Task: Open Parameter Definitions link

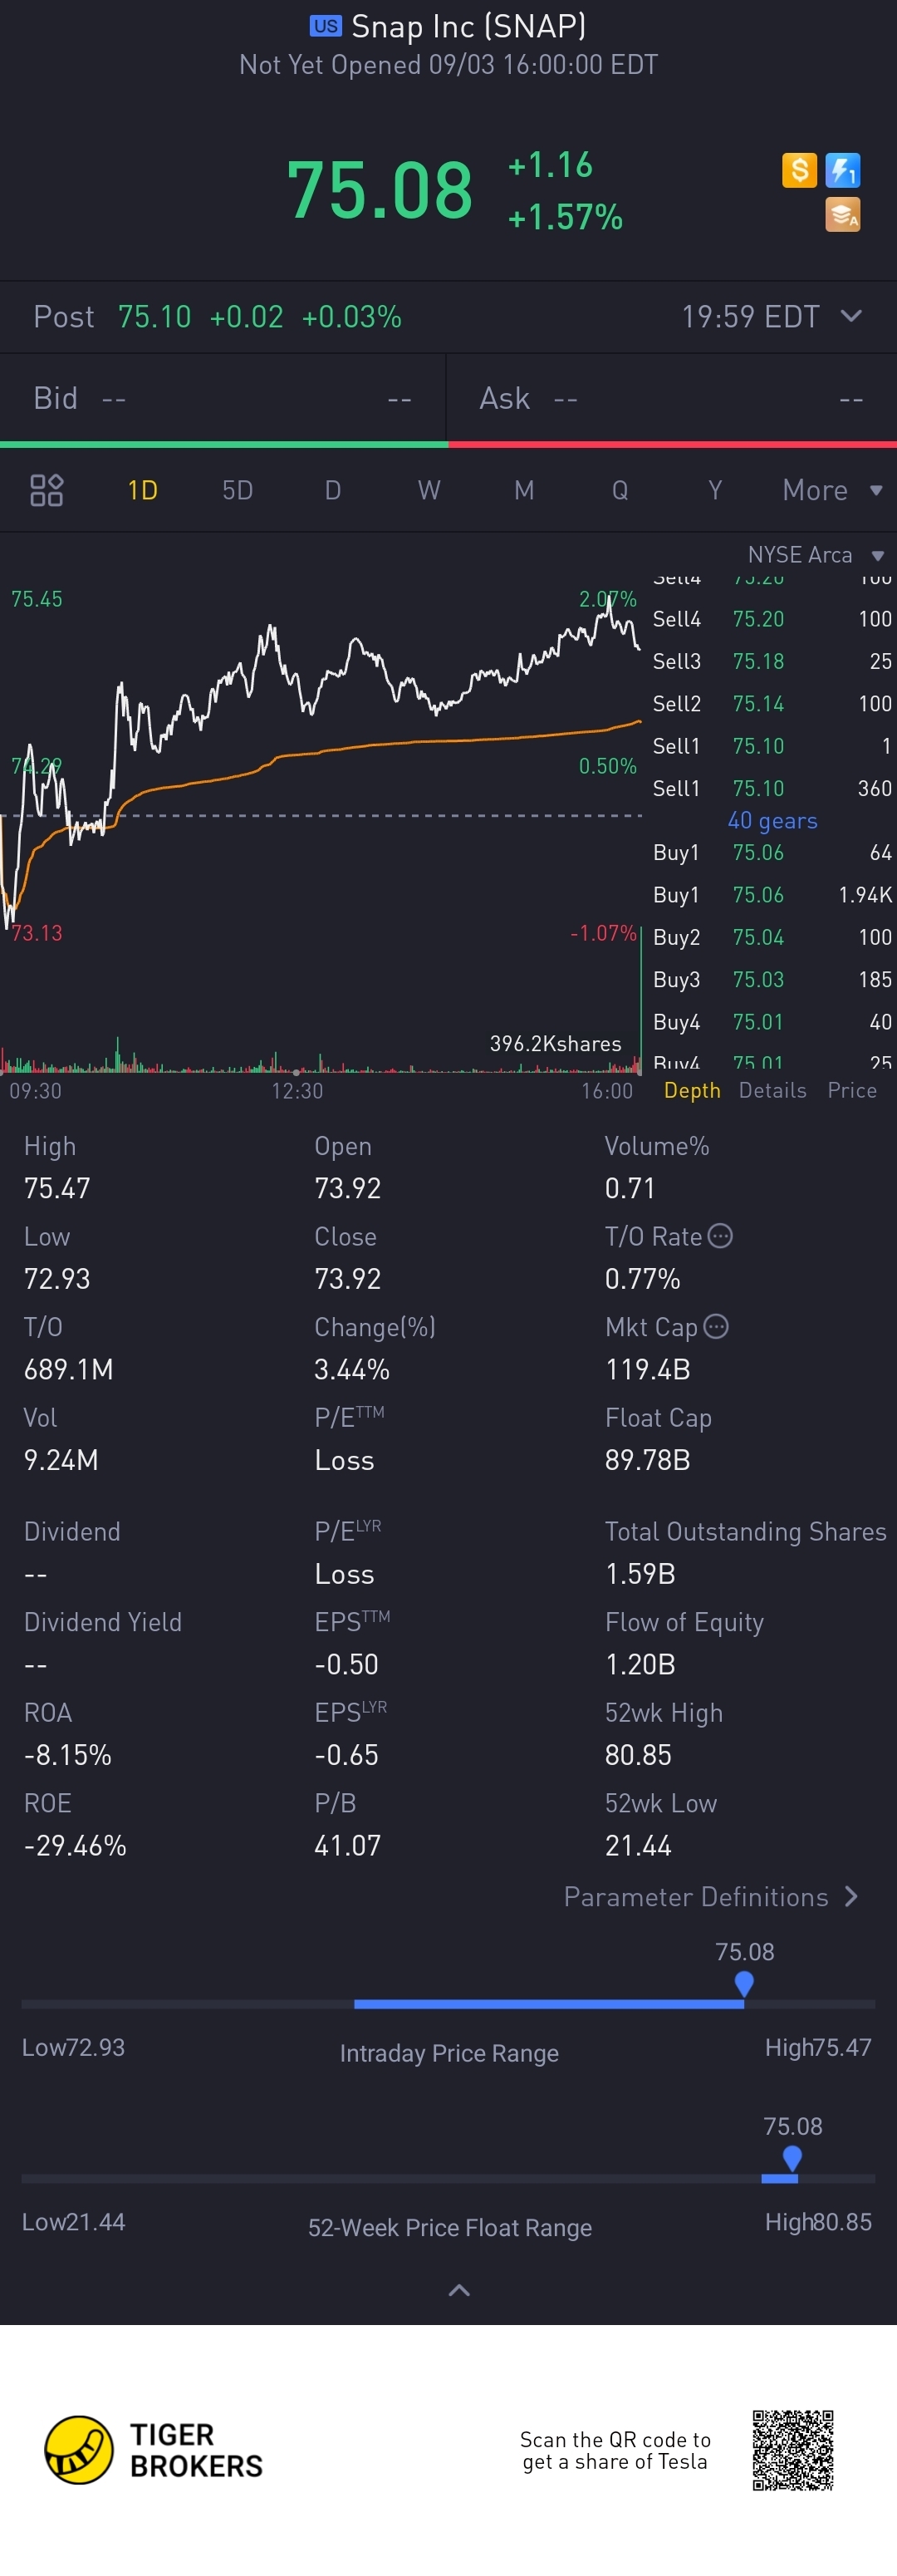Action: [710, 1896]
